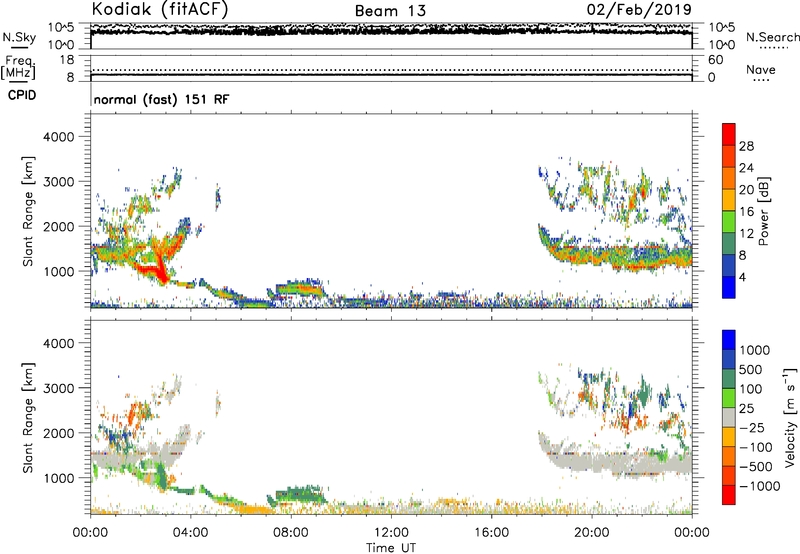The image size is (800, 554).
Task: Click the '20:00' time axis tick label
Action: coord(591,533)
